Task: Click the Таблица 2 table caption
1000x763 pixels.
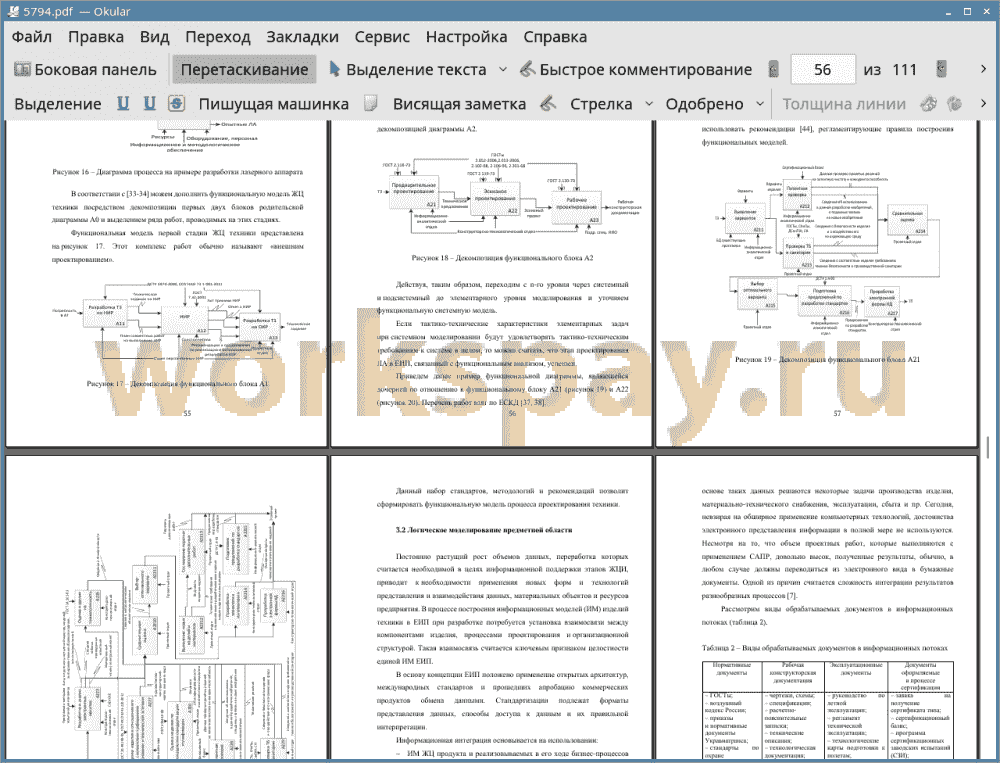Action: point(825,648)
